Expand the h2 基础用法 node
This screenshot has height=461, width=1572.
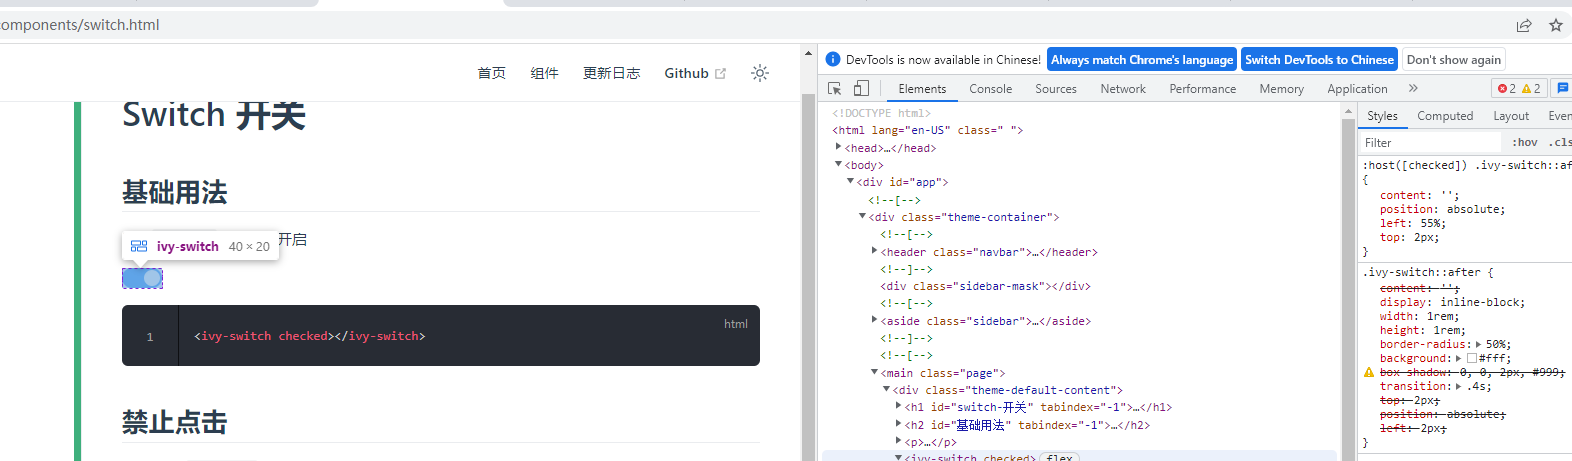tap(899, 424)
